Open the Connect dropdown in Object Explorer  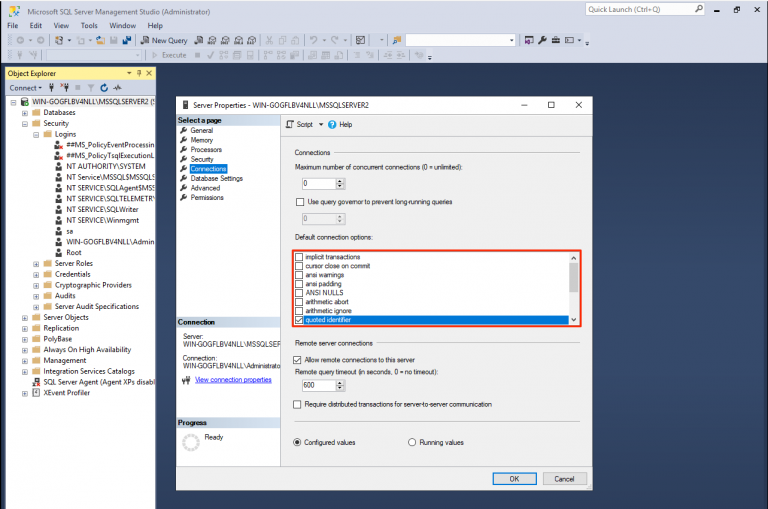coord(25,88)
